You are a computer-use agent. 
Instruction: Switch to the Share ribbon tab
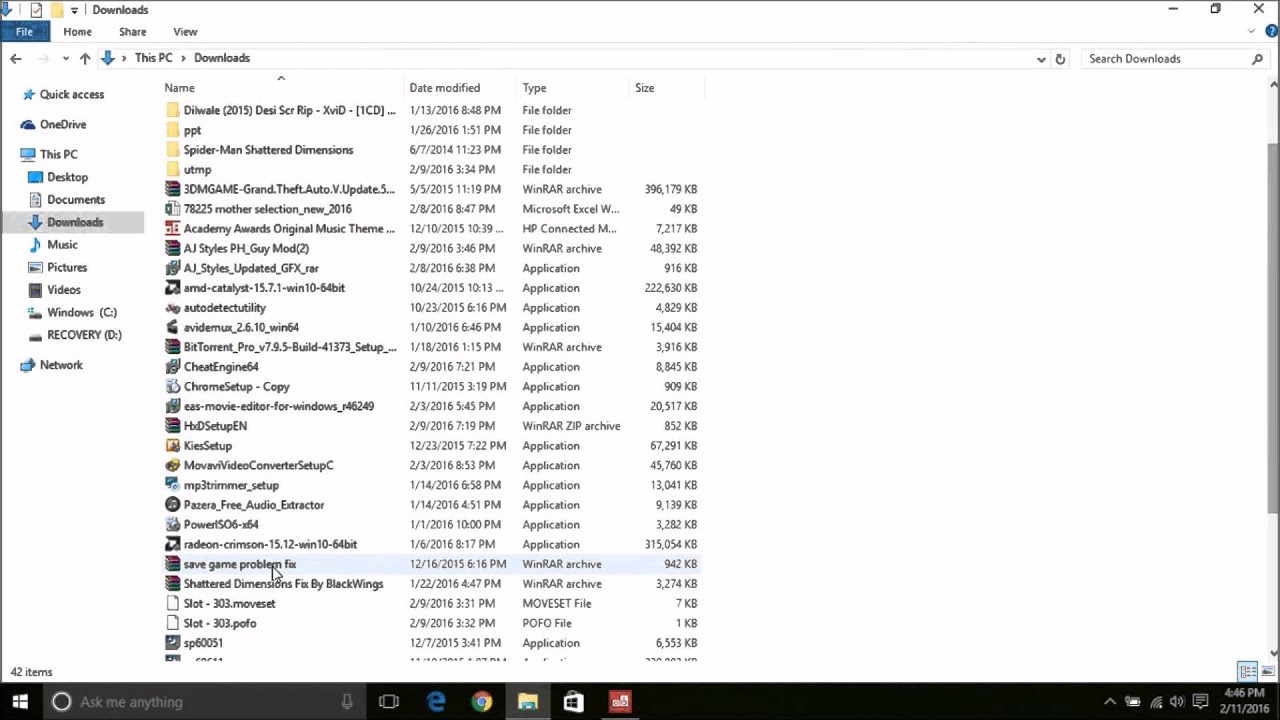coord(132,31)
